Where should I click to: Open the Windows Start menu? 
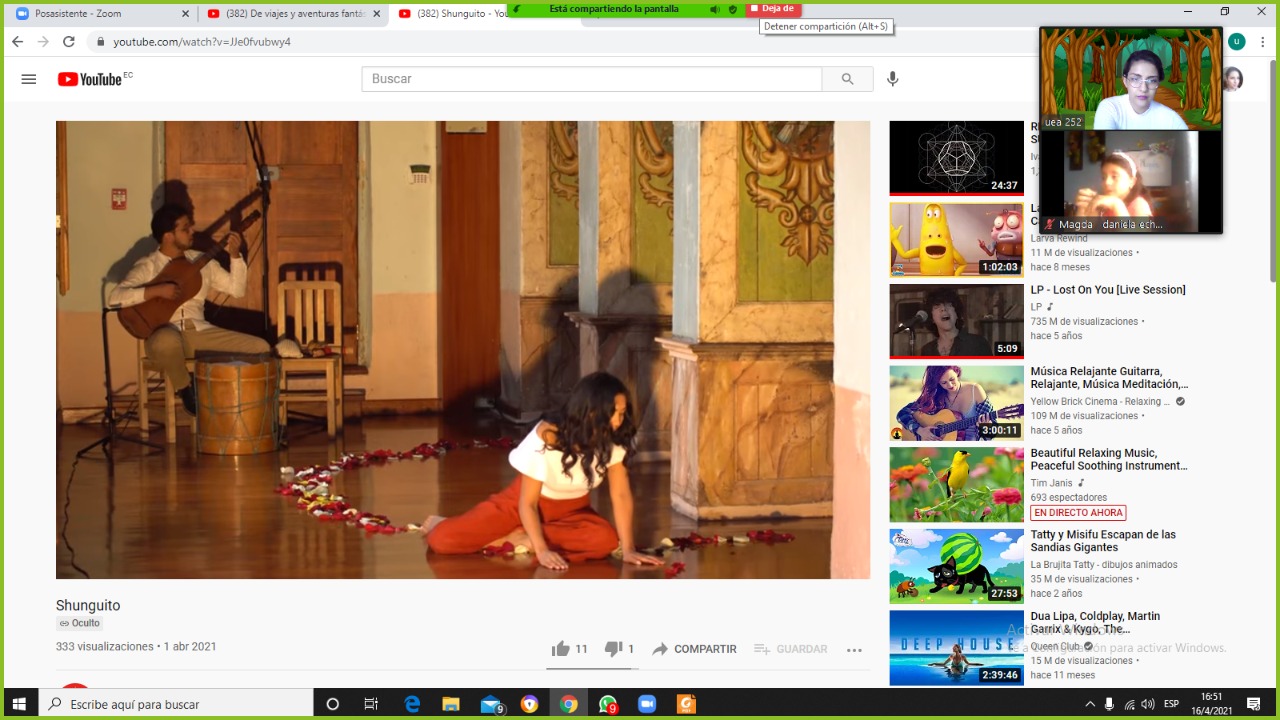point(19,704)
